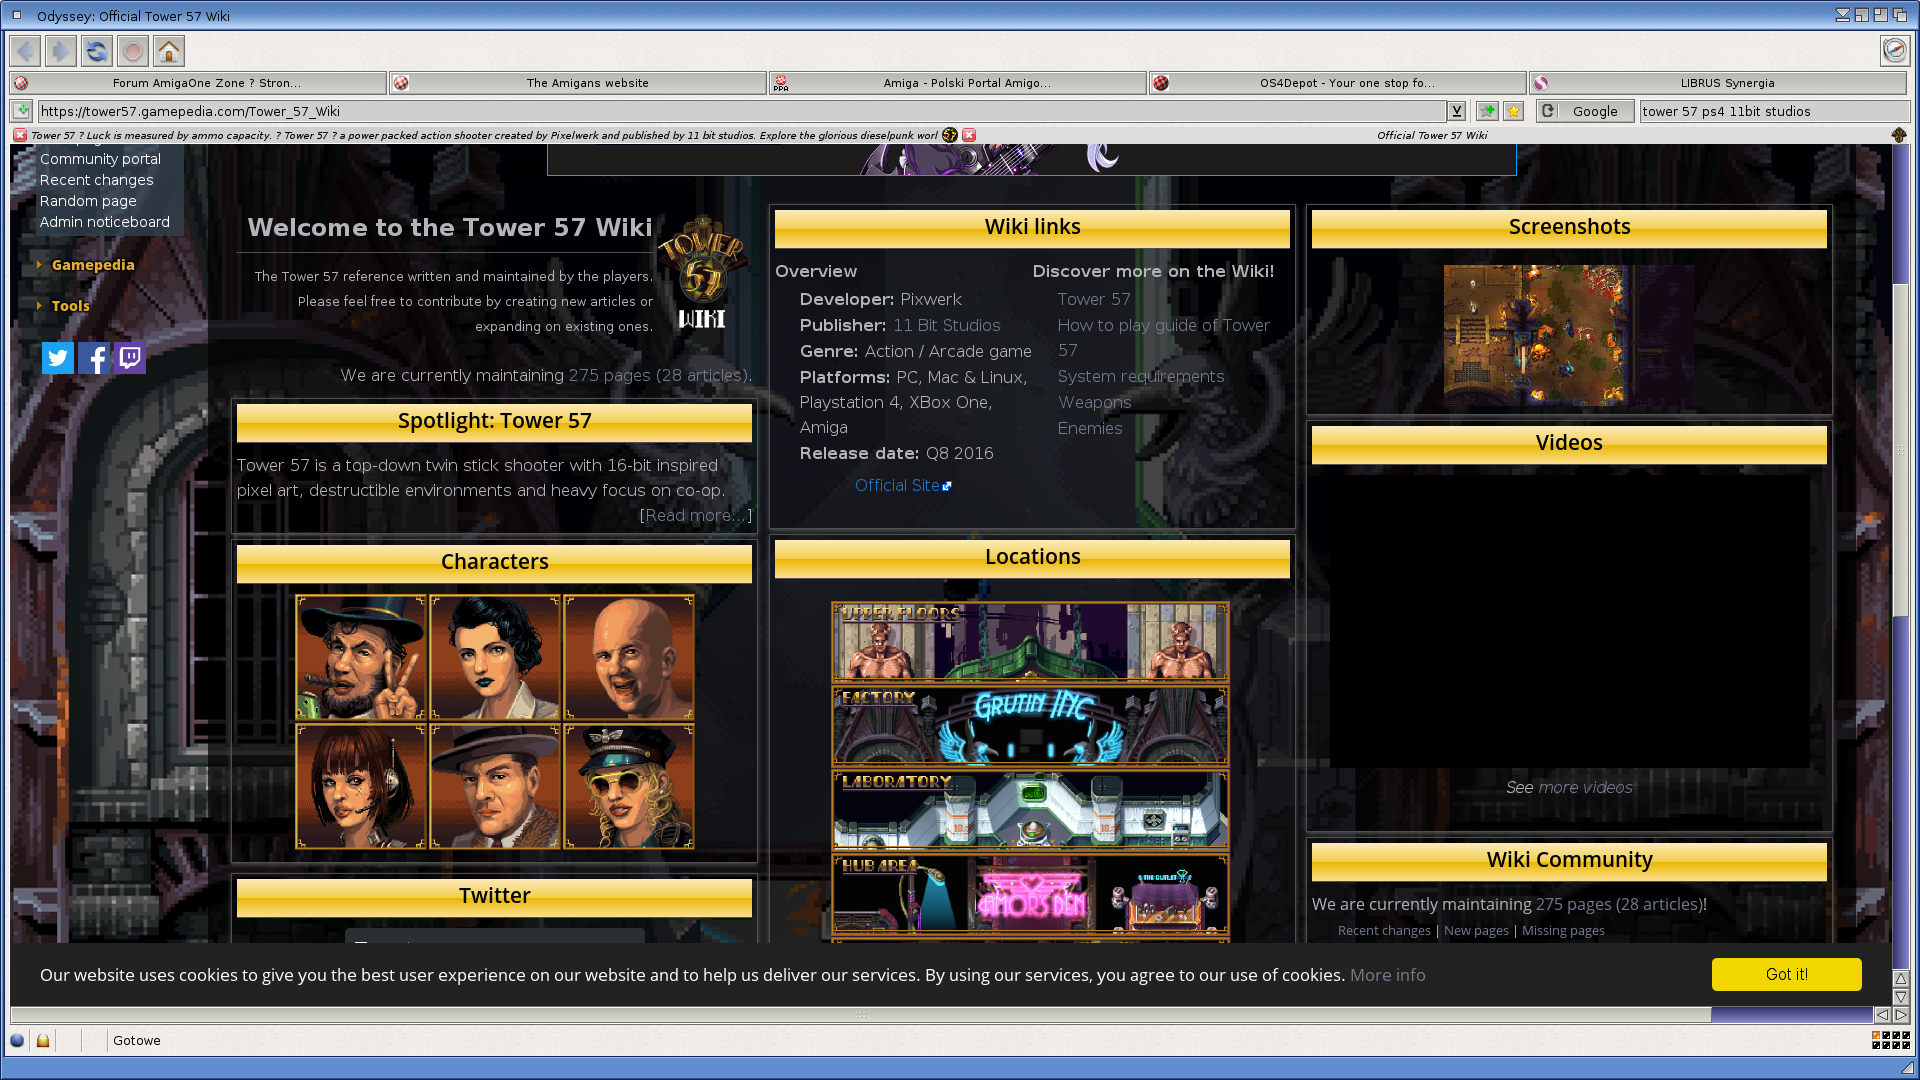Click the grid icon in the status bar
The height and width of the screenshot is (1080, 1920).
click(x=1891, y=1041)
